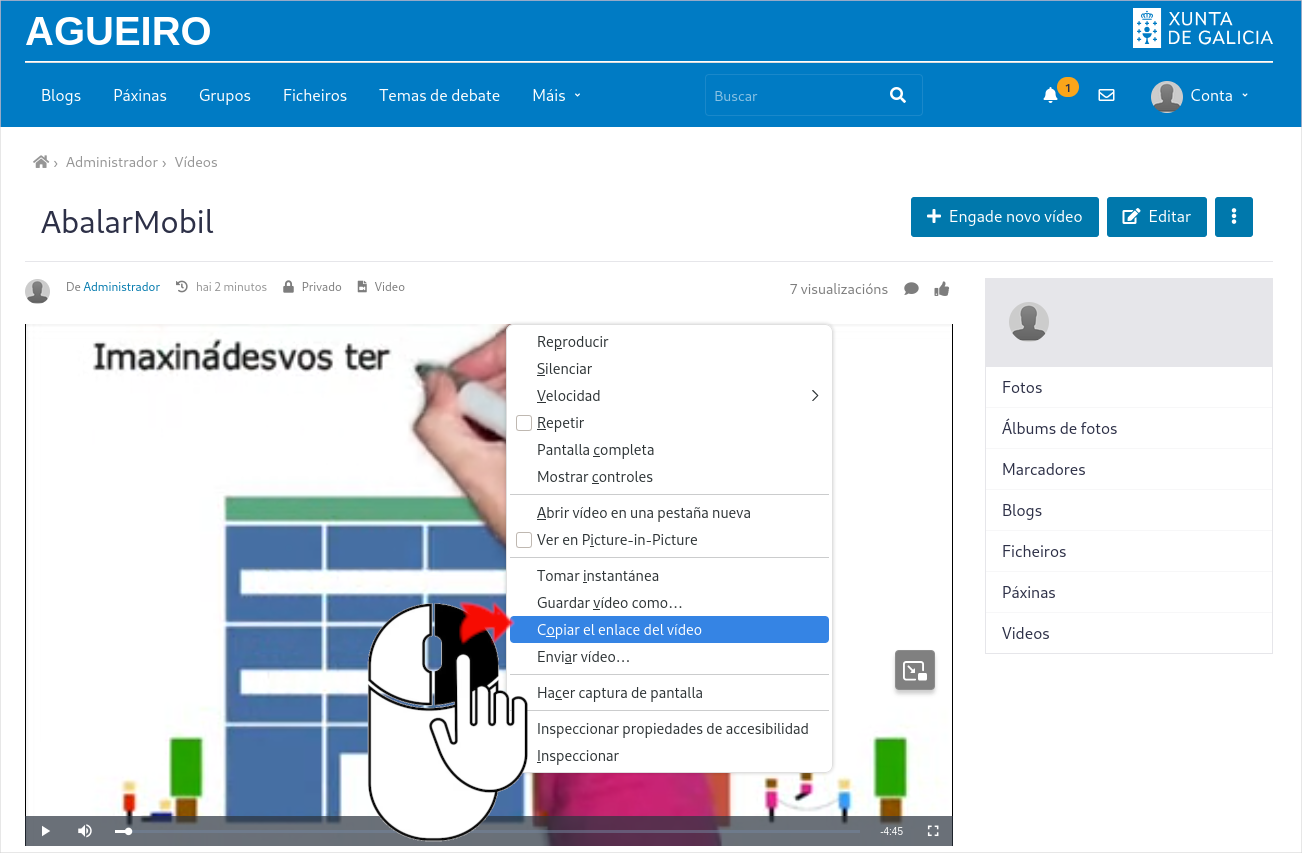This screenshot has height=853, width=1302.
Task: Like the video with thumbs-up icon
Action: 941,289
